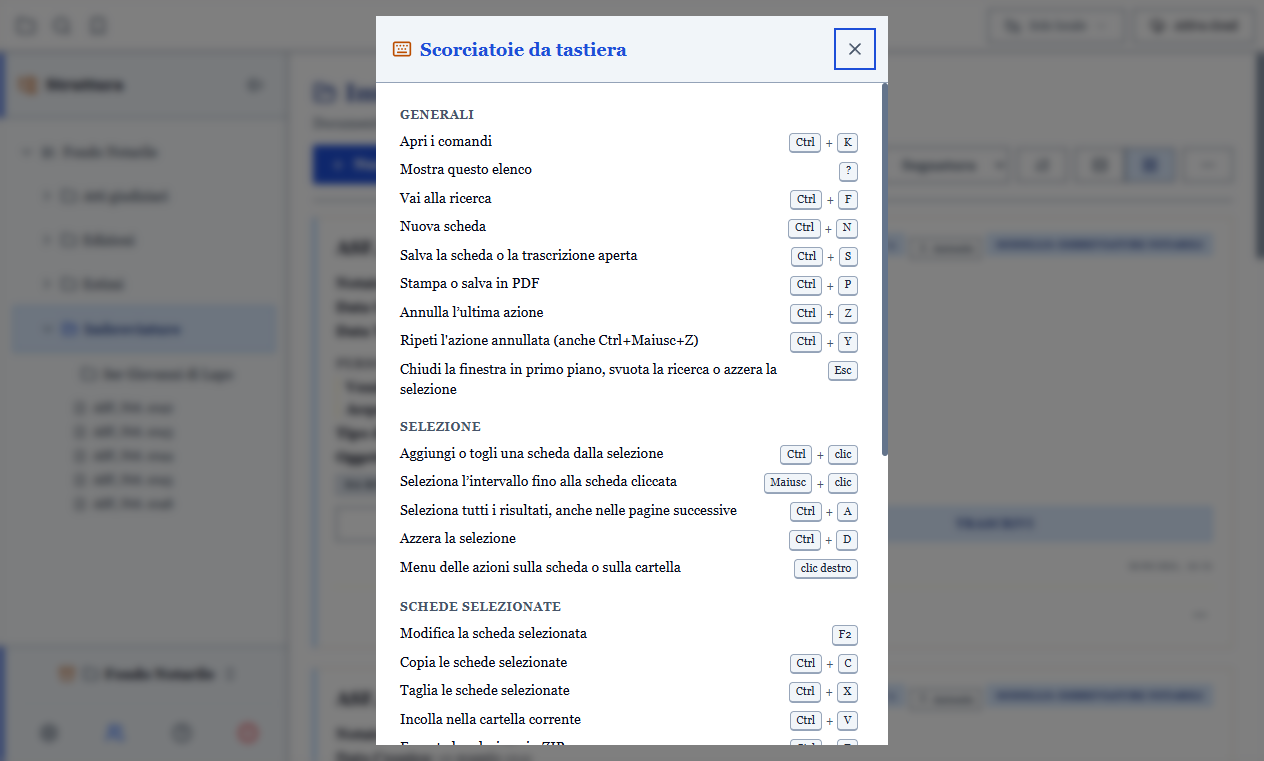Click the S key badge

pos(848,257)
